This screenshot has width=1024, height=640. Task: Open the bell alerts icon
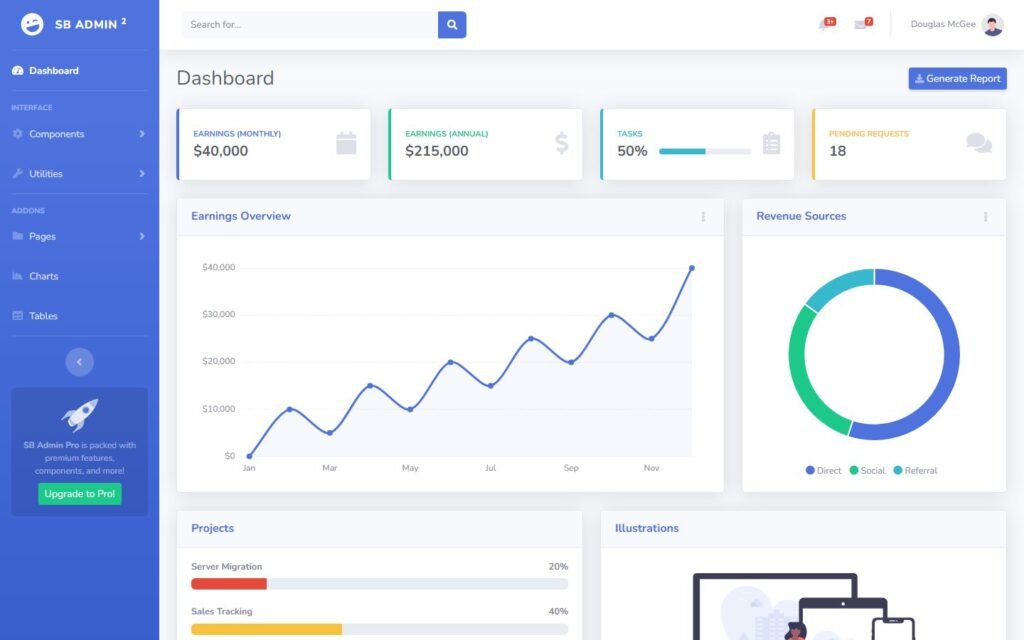coord(824,25)
